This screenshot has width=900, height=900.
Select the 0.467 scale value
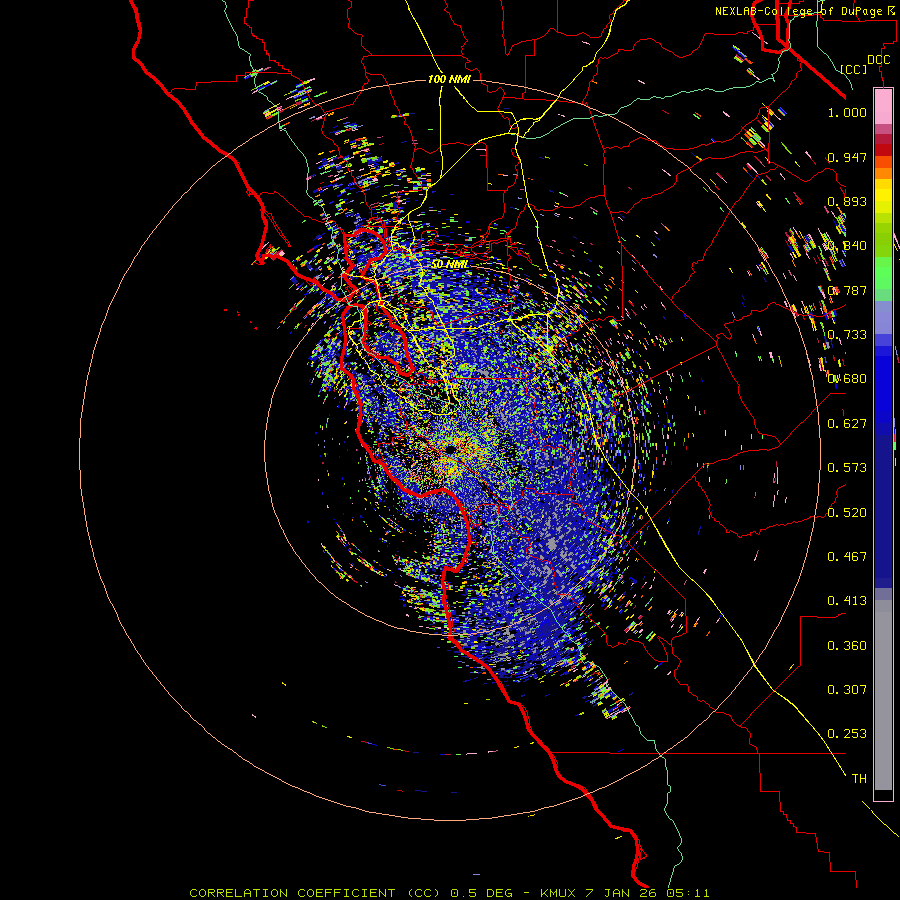[847, 557]
